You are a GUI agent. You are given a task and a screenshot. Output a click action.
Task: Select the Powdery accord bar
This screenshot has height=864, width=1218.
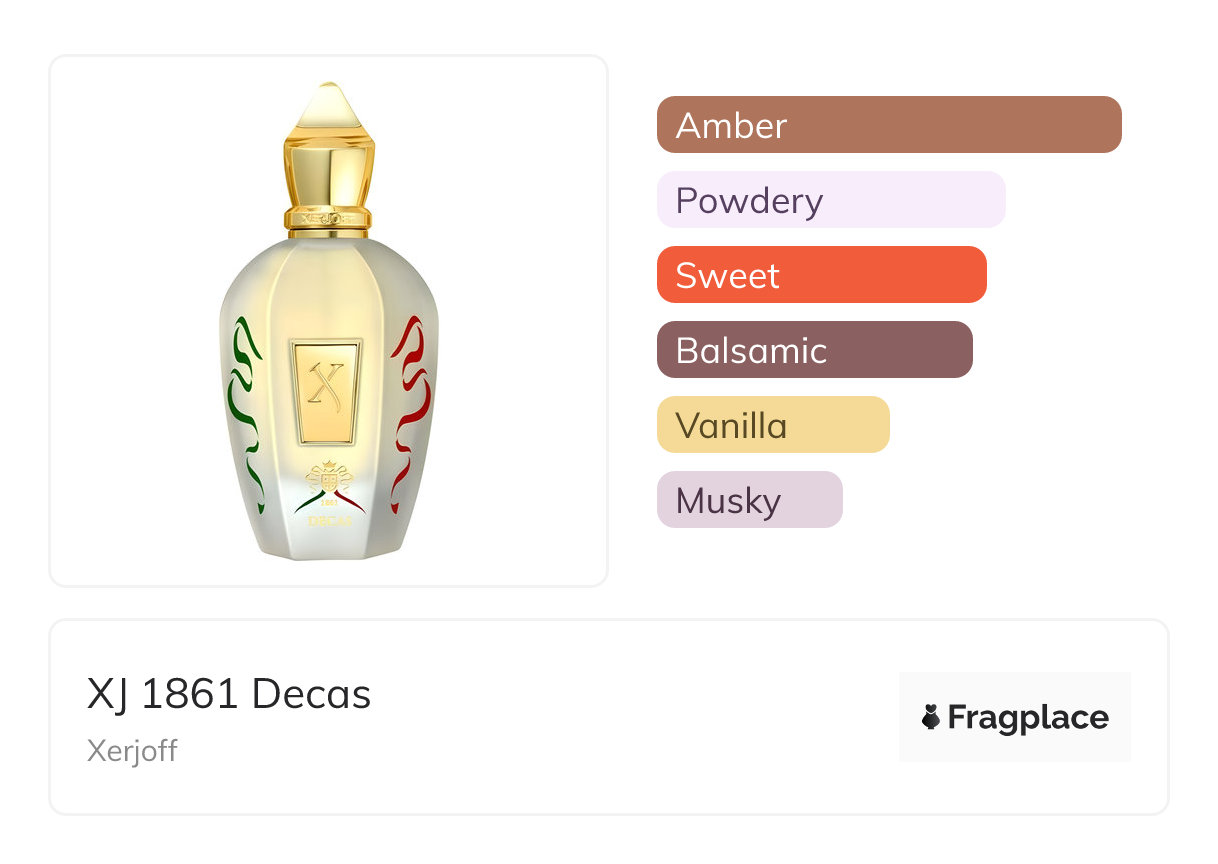830,200
